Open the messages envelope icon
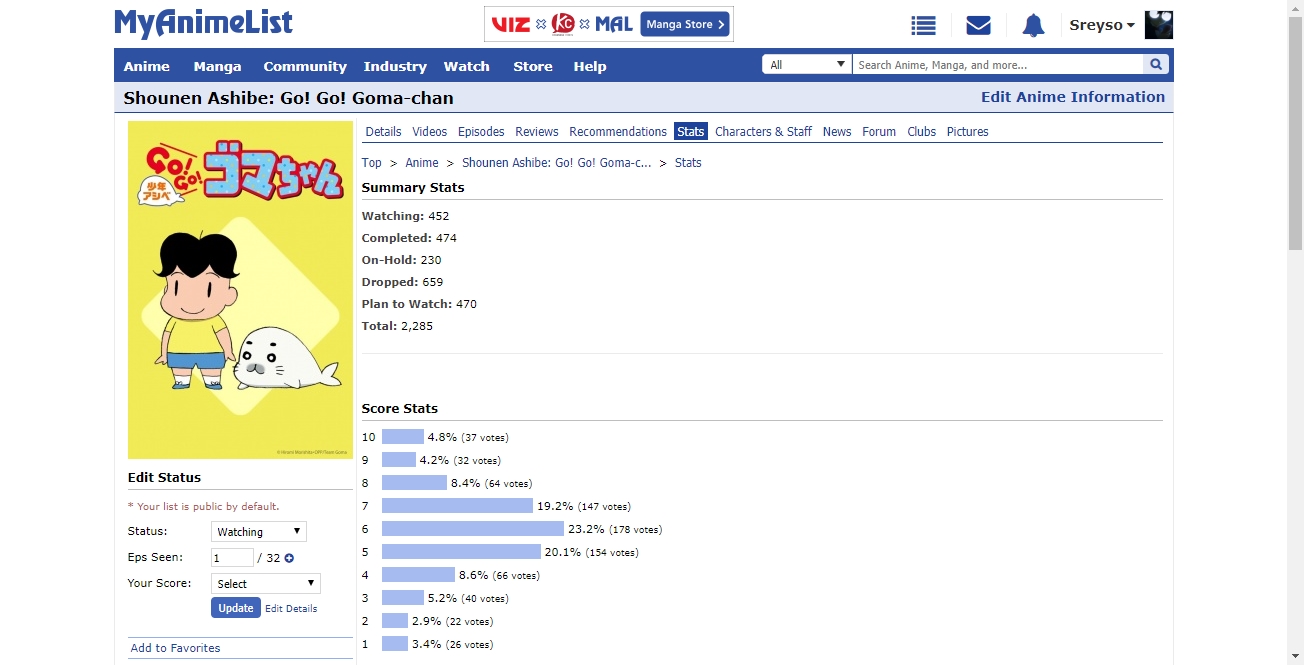This screenshot has width=1304, height=665. coord(978,26)
